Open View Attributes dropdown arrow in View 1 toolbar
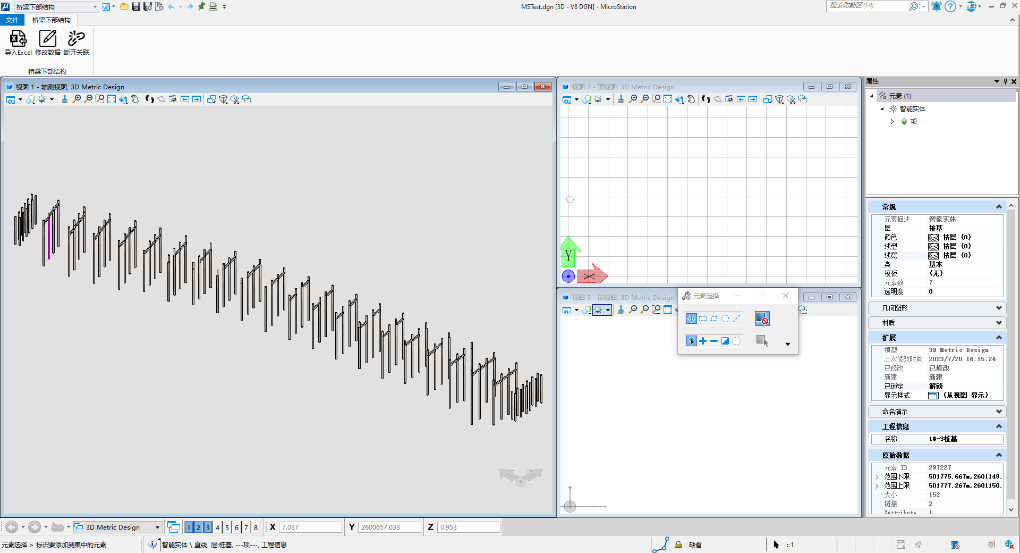The height and width of the screenshot is (553, 1020). 20,100
